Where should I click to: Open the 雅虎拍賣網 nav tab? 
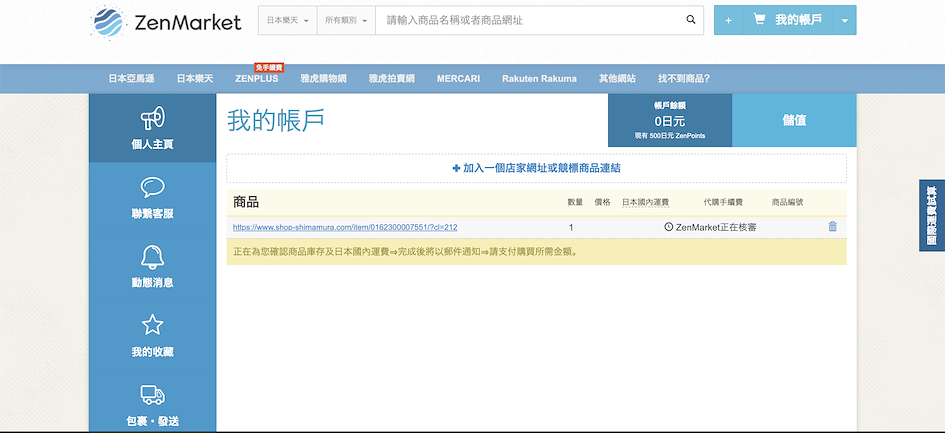click(392, 78)
